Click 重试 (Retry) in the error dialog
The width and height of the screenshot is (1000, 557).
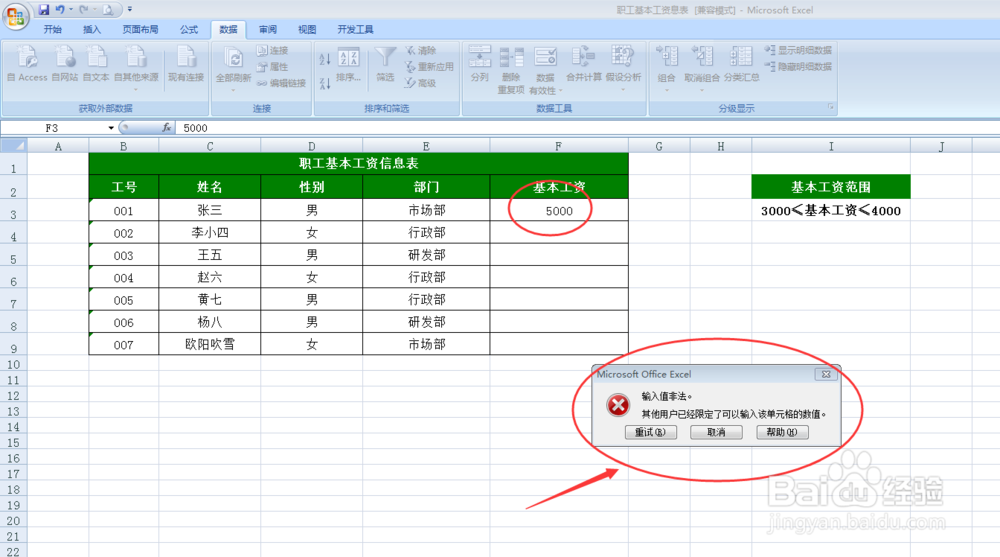[x=651, y=432]
